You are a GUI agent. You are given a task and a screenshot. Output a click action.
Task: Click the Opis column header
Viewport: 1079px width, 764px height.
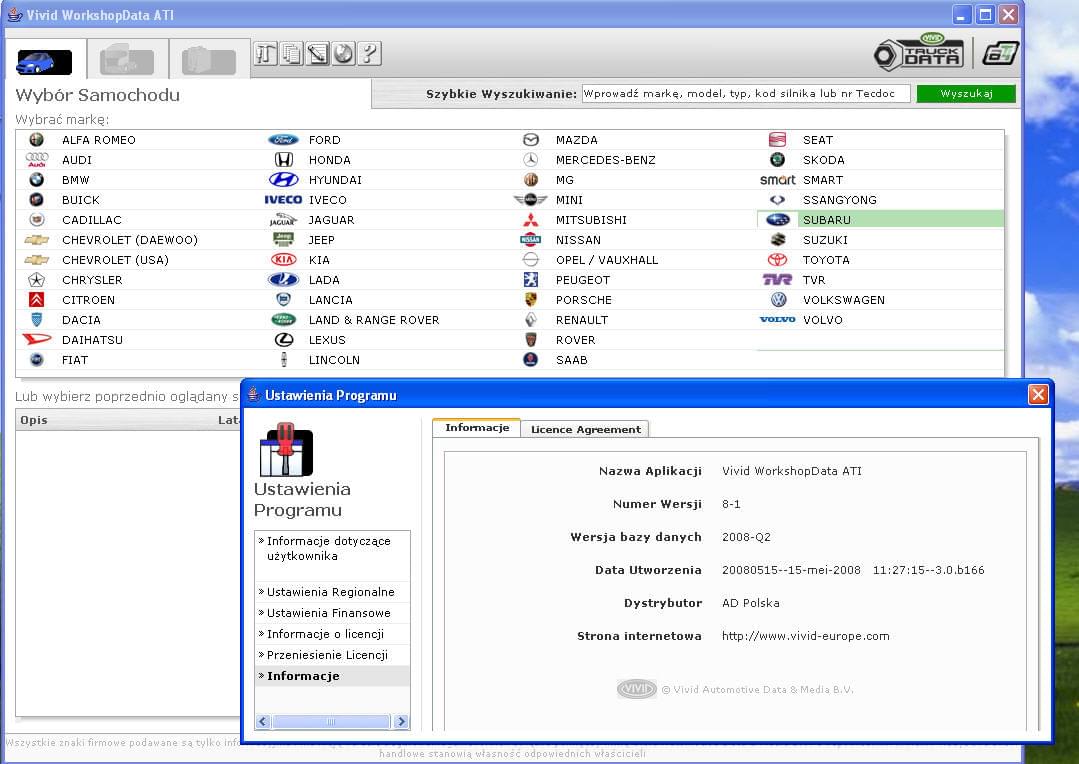34,420
